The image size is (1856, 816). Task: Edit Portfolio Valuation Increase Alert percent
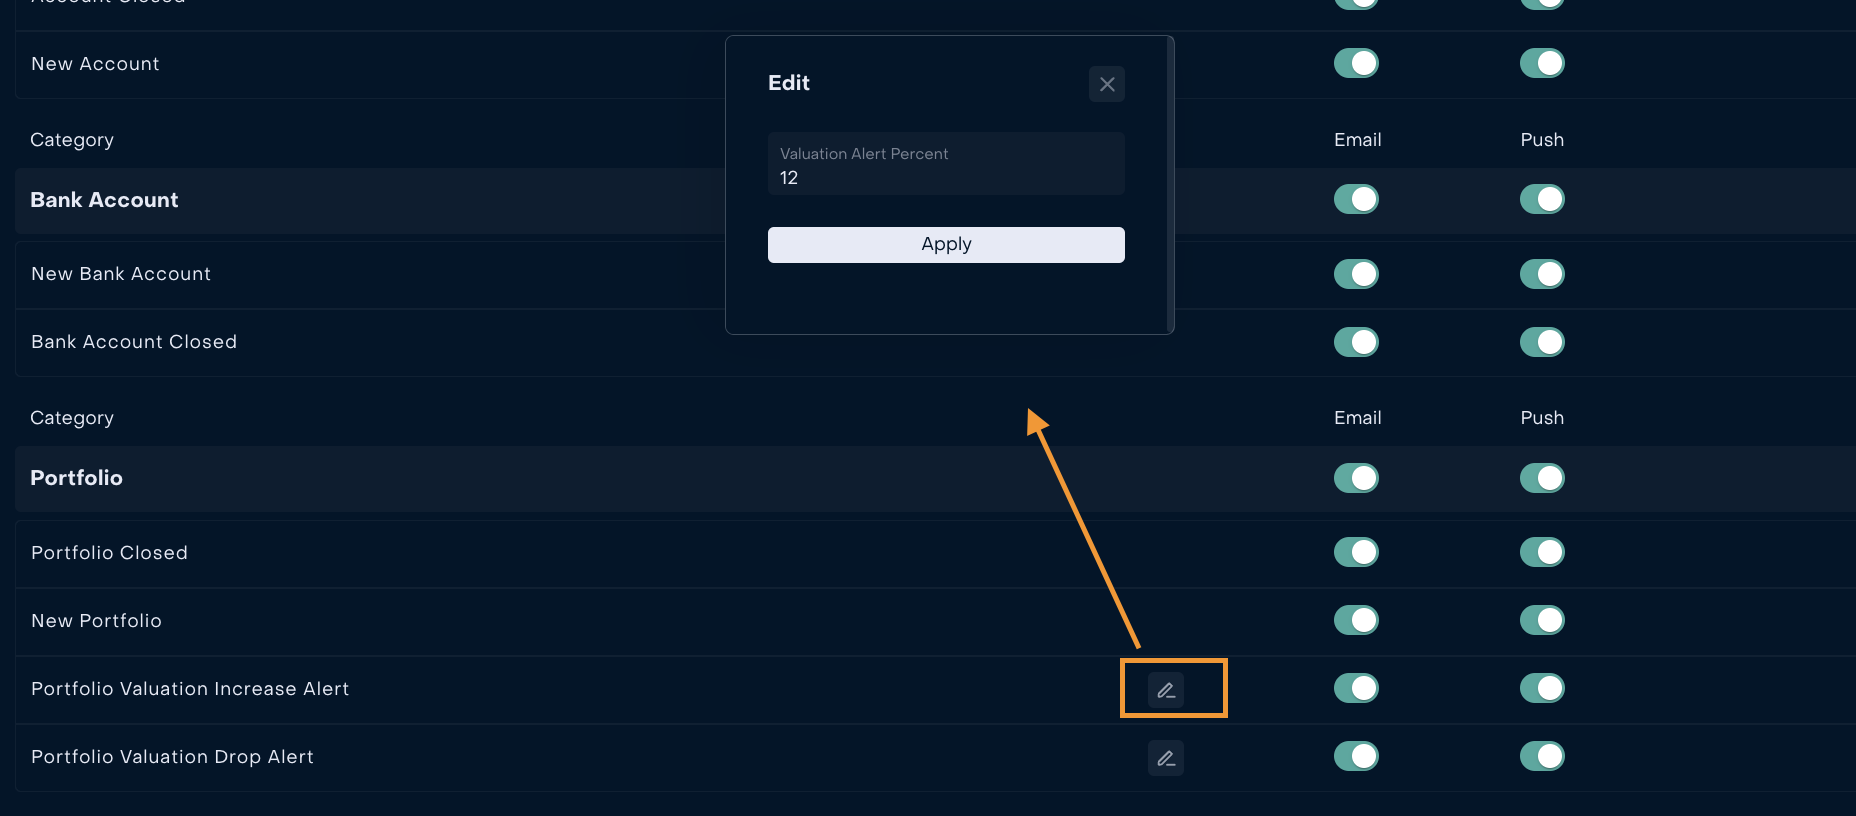click(1165, 690)
